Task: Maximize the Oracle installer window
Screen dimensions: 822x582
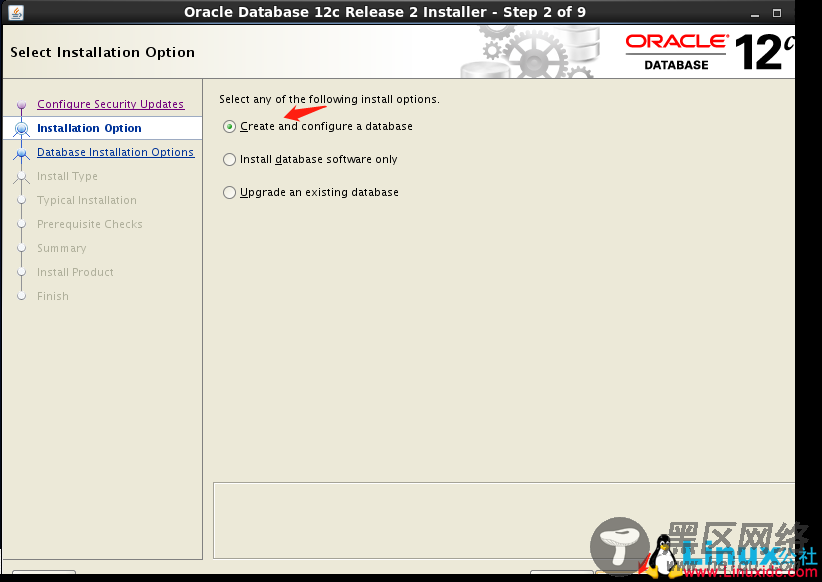Action: 777,13
